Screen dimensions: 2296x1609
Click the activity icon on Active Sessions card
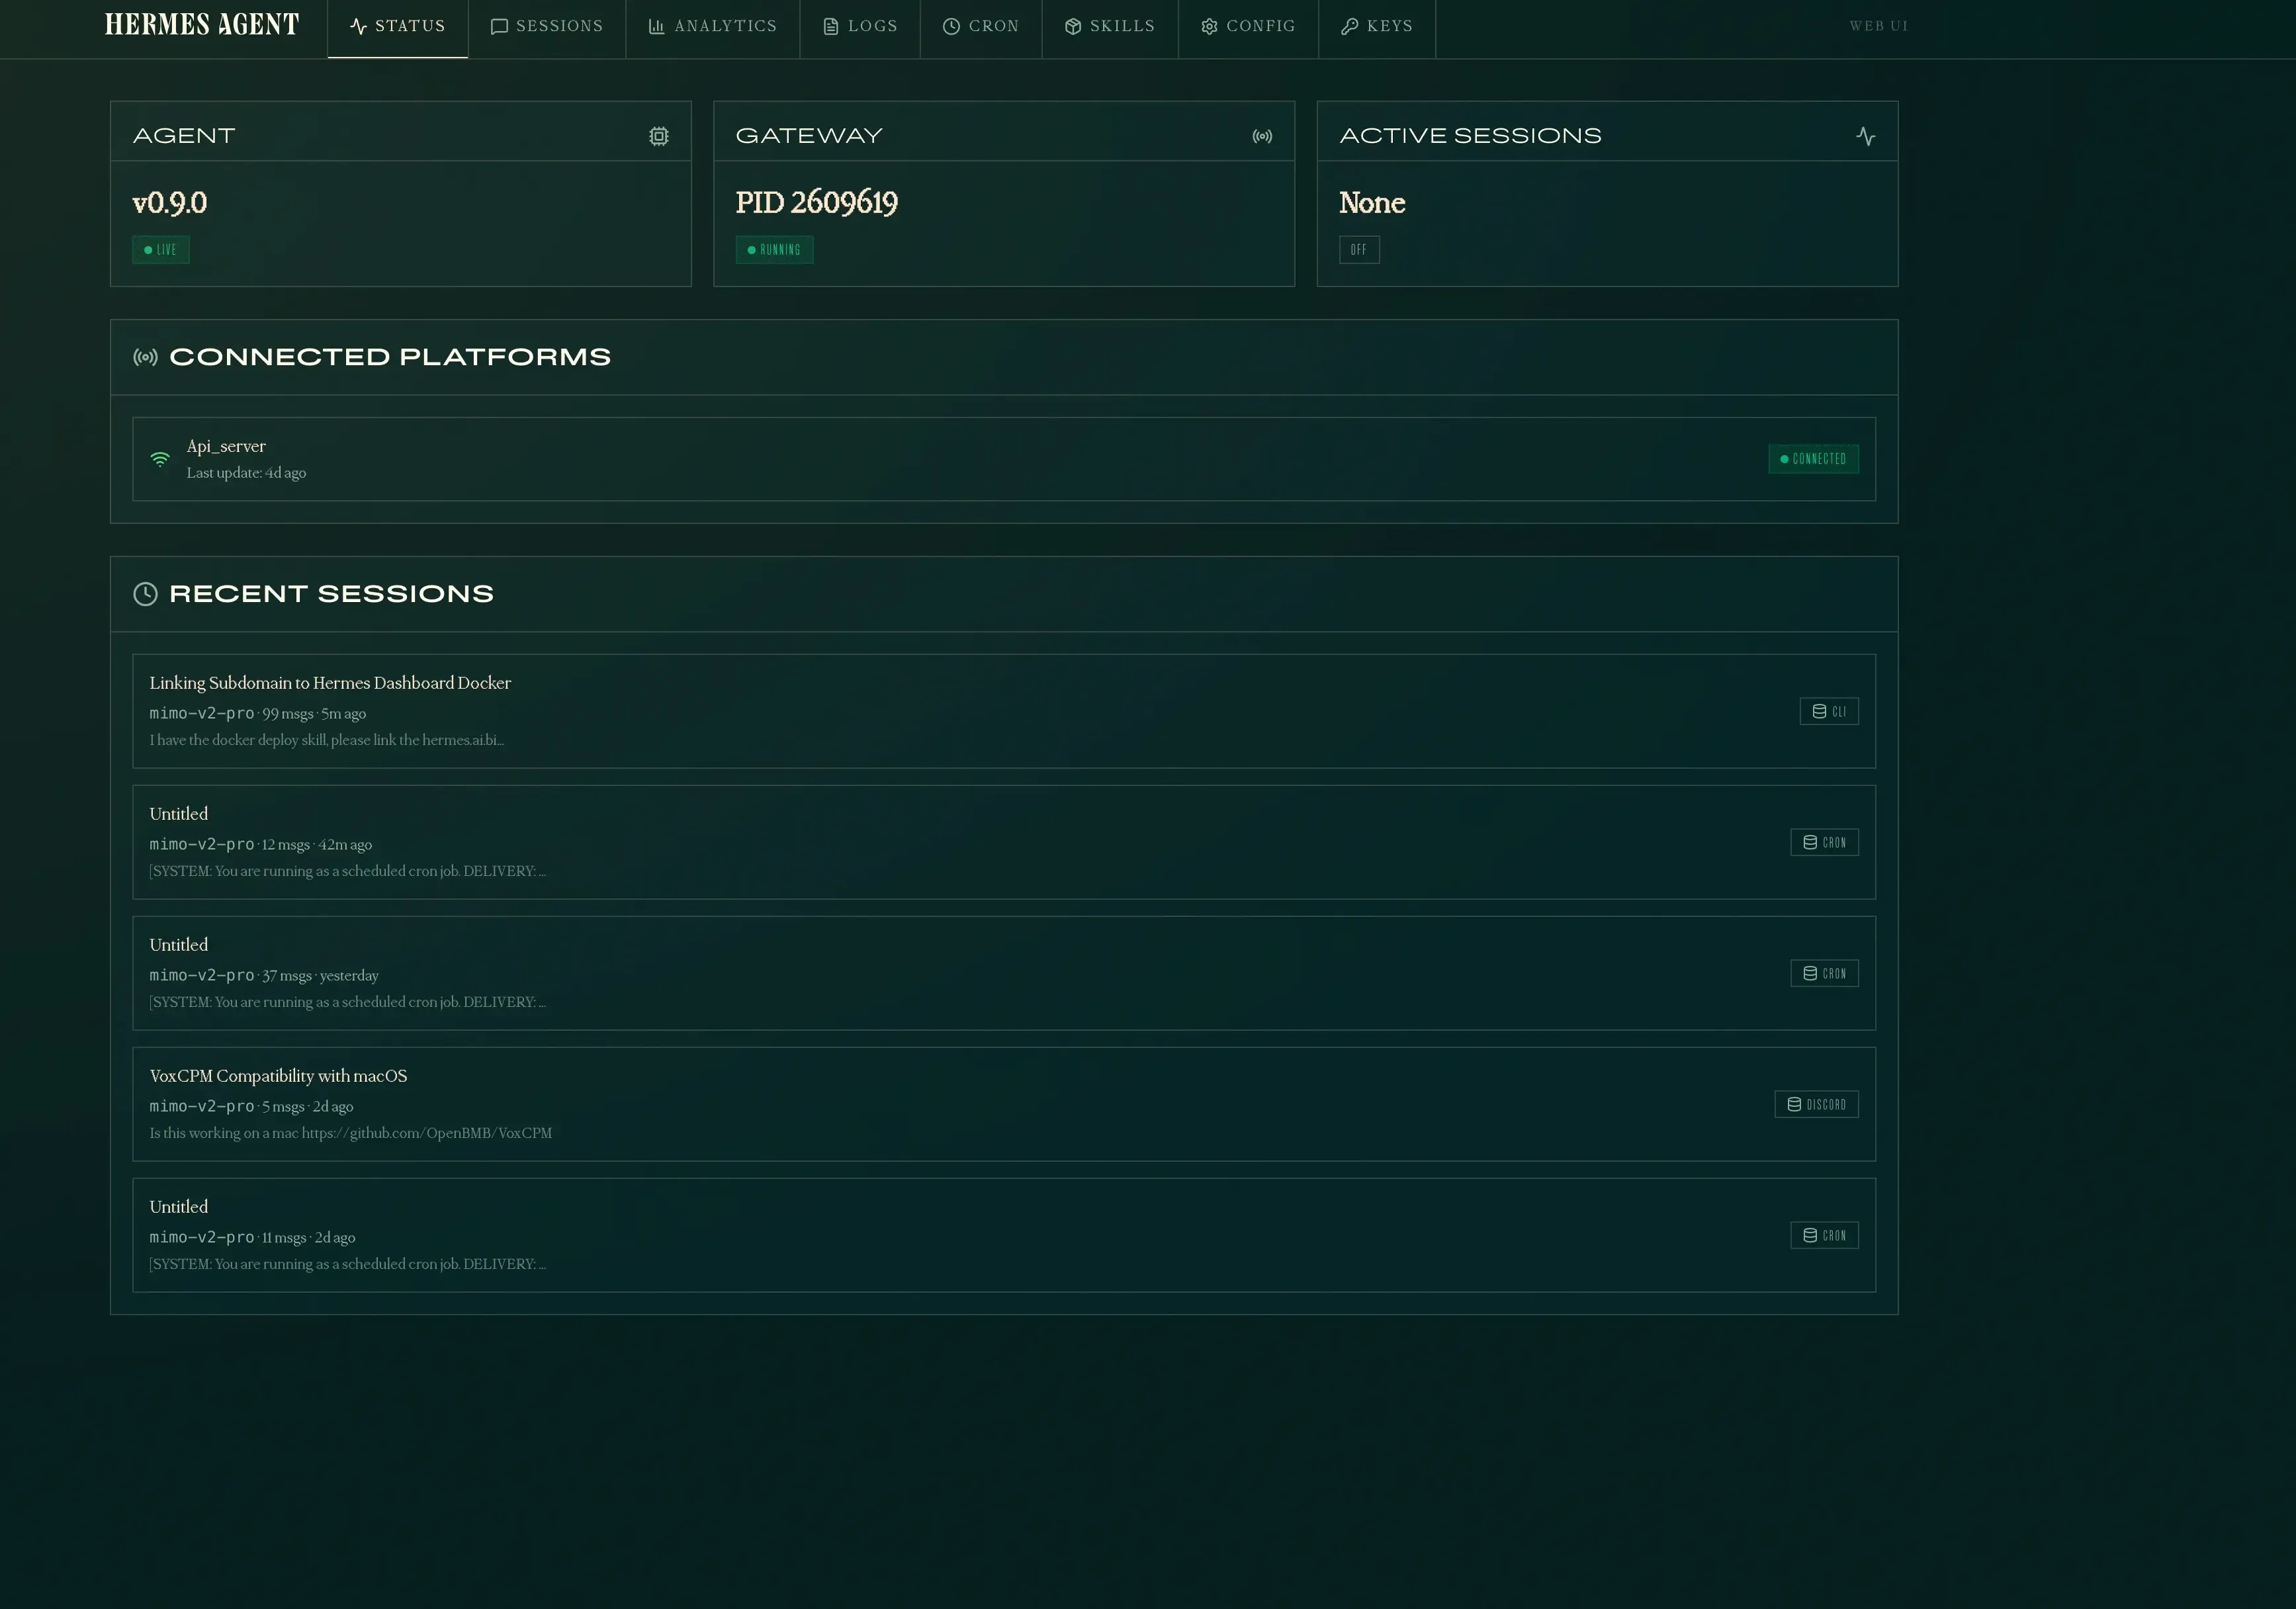pyautogui.click(x=1866, y=135)
